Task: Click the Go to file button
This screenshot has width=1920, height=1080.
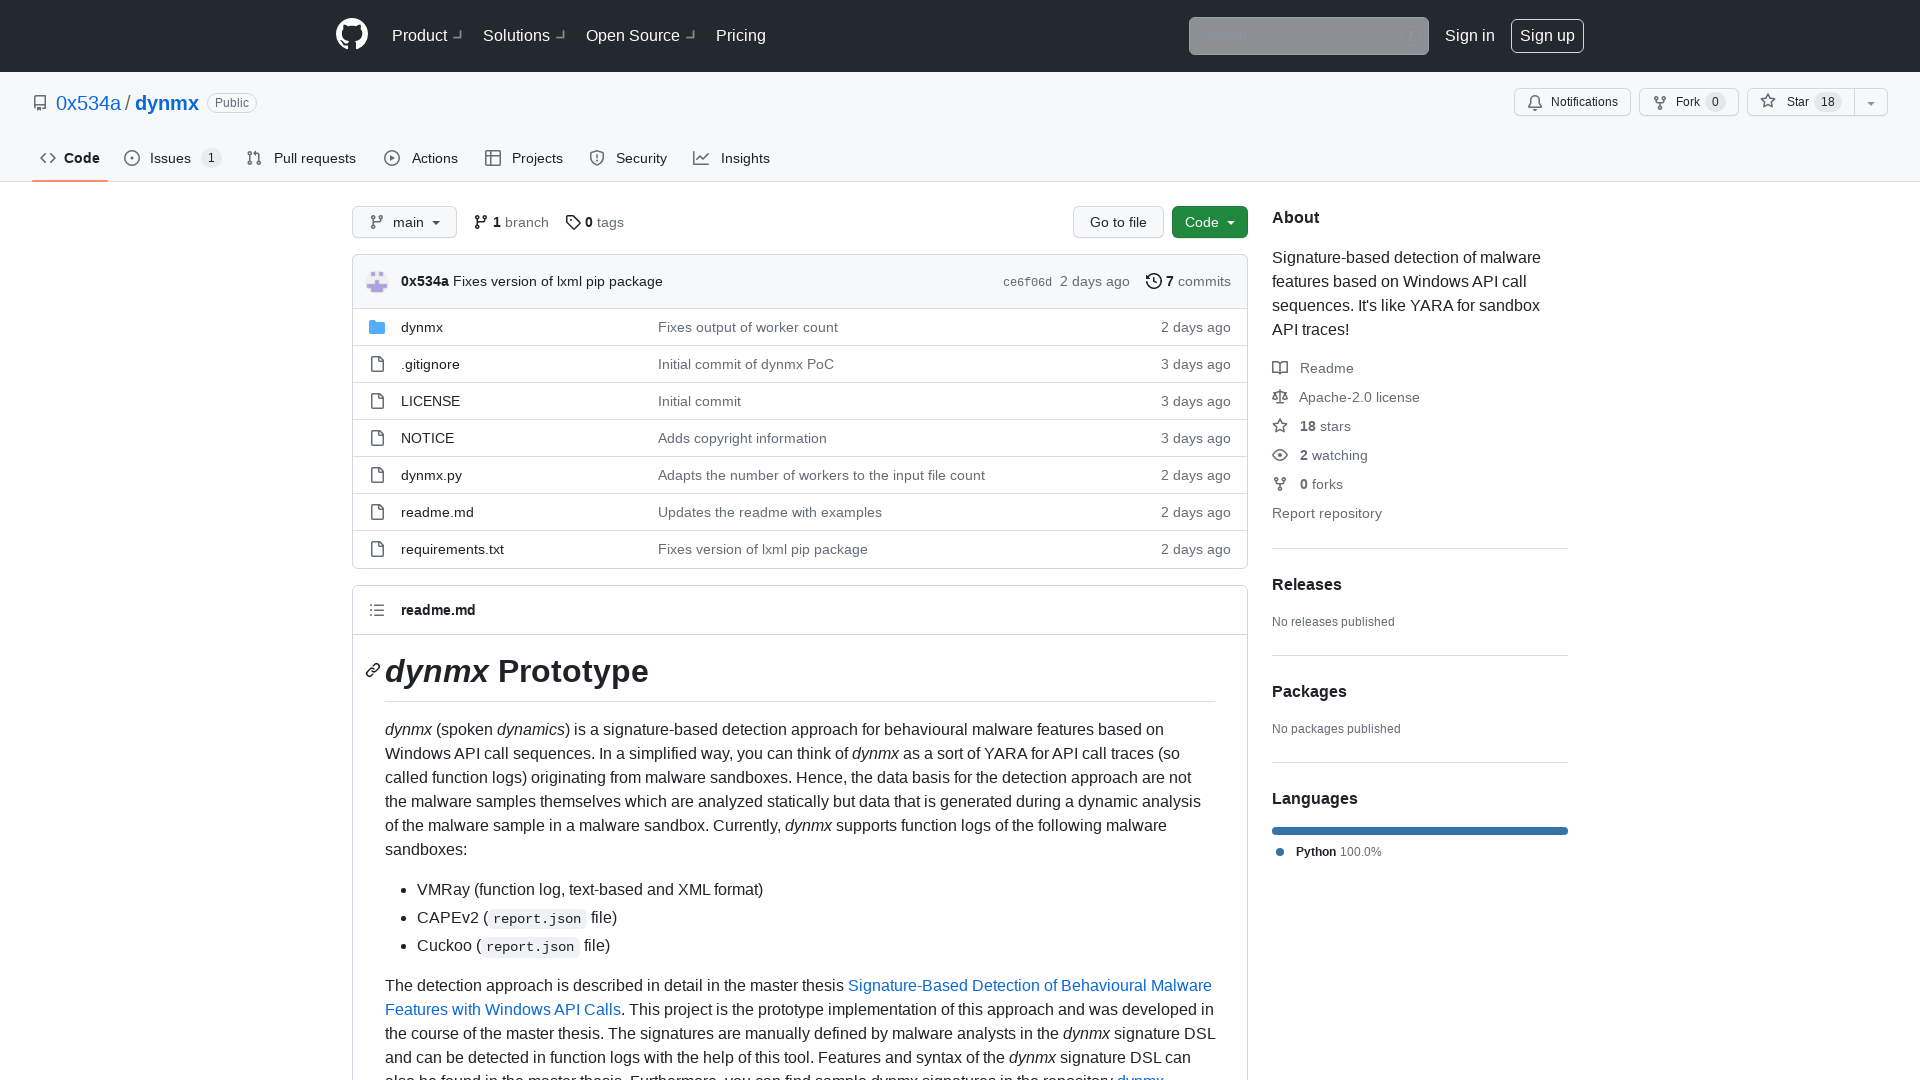Action: pyautogui.click(x=1118, y=222)
